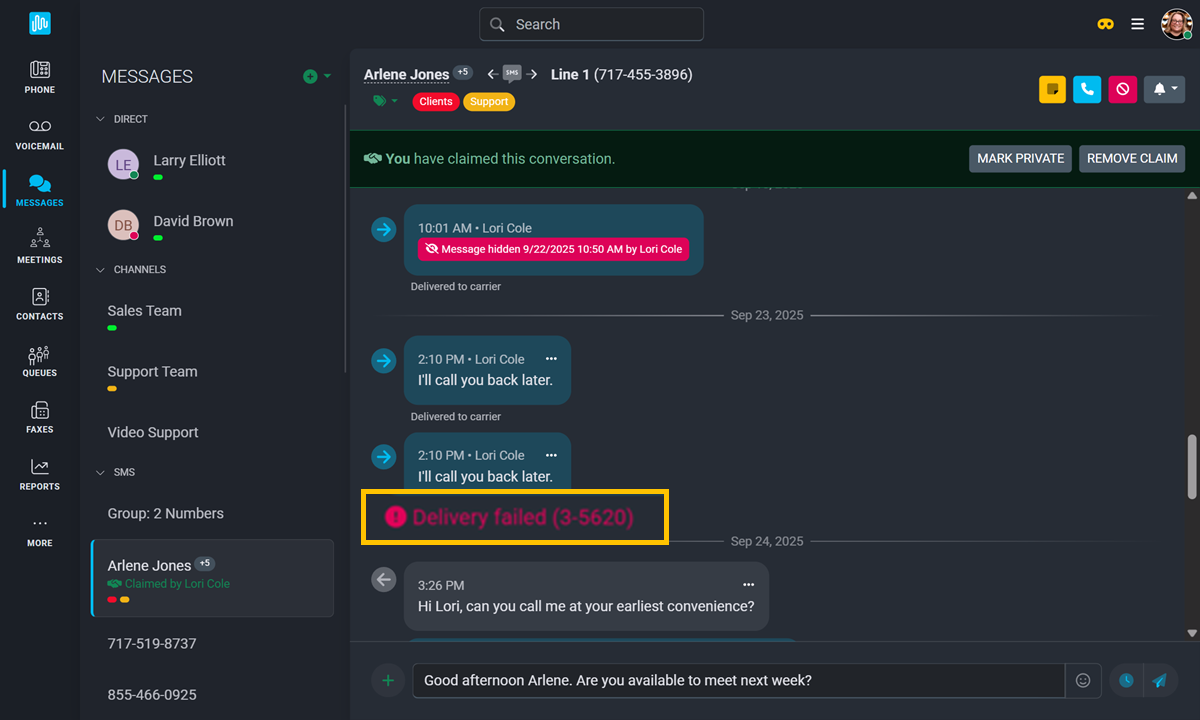Collapse the DIRECT conversations section
The image size is (1200, 720).
[99, 118]
